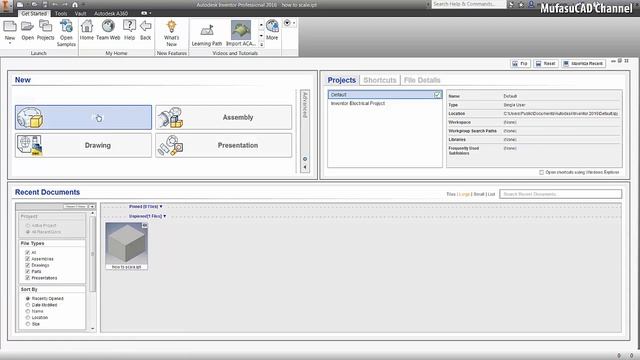This screenshot has height=360, width=640.
Task: Sort recent documents by Date Modified
Action: tap(28, 305)
